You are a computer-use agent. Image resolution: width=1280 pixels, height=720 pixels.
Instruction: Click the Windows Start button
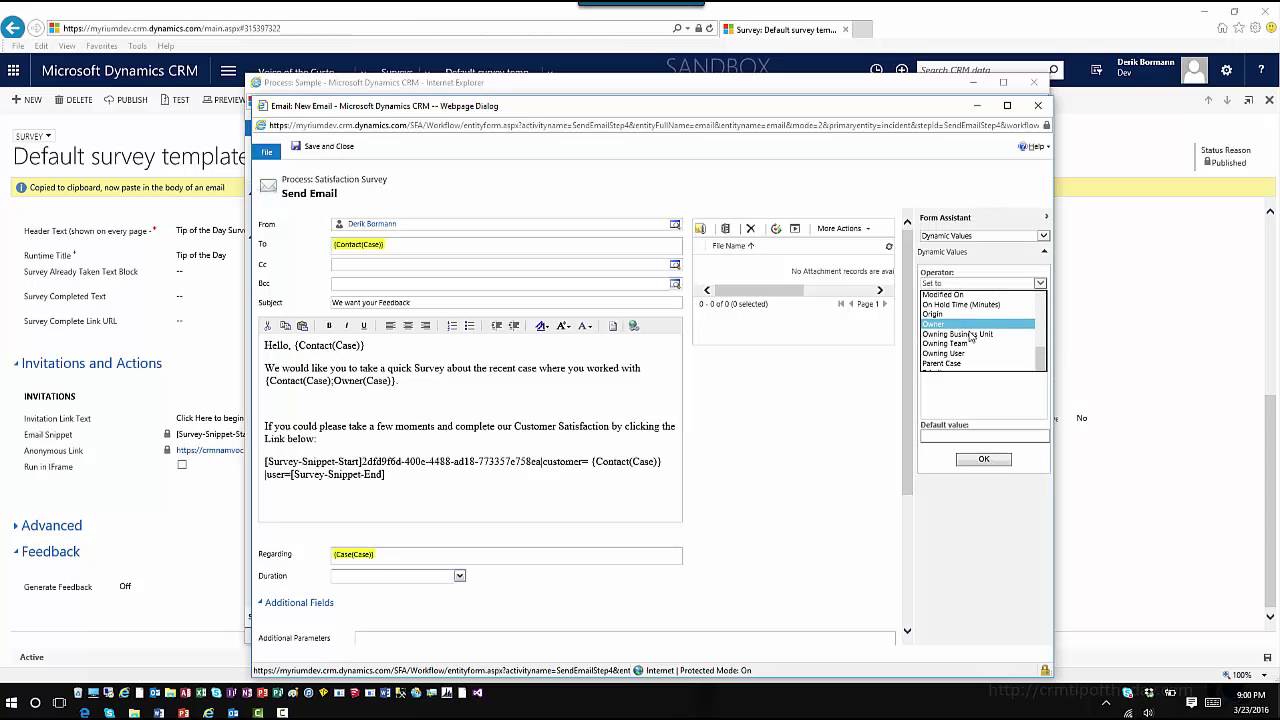pyautogui.click(x=11, y=702)
